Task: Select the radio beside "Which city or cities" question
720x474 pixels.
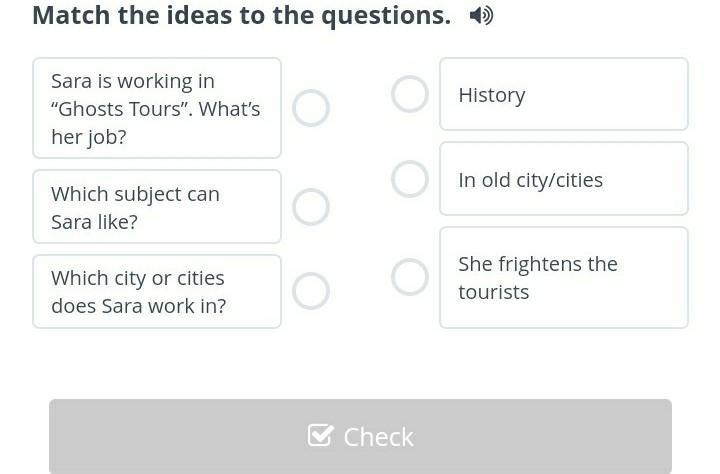Action: tap(311, 291)
